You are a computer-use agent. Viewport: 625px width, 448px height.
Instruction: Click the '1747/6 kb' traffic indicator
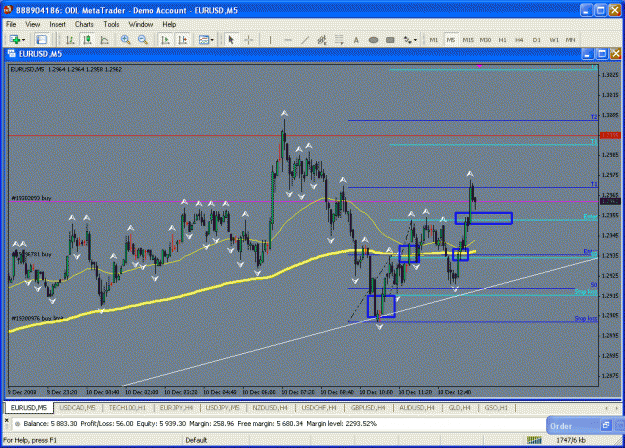click(571, 440)
